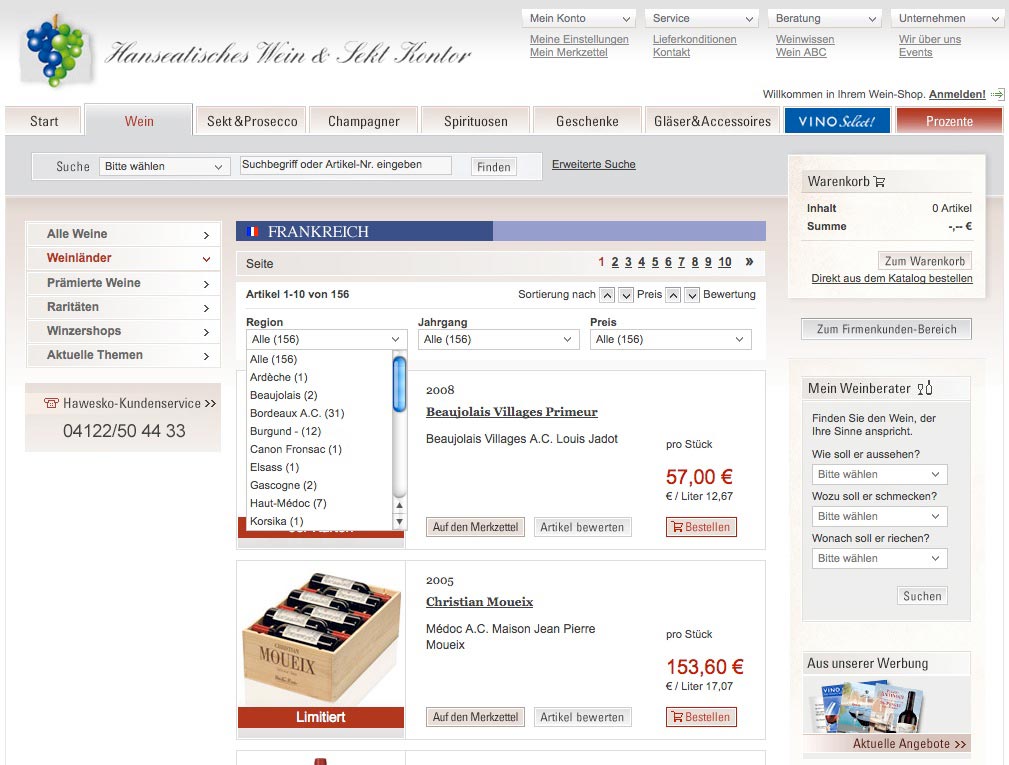Rate Beaujolais Villages Primeur with Artikel bewerten
This screenshot has height=765, width=1009.
click(582, 527)
